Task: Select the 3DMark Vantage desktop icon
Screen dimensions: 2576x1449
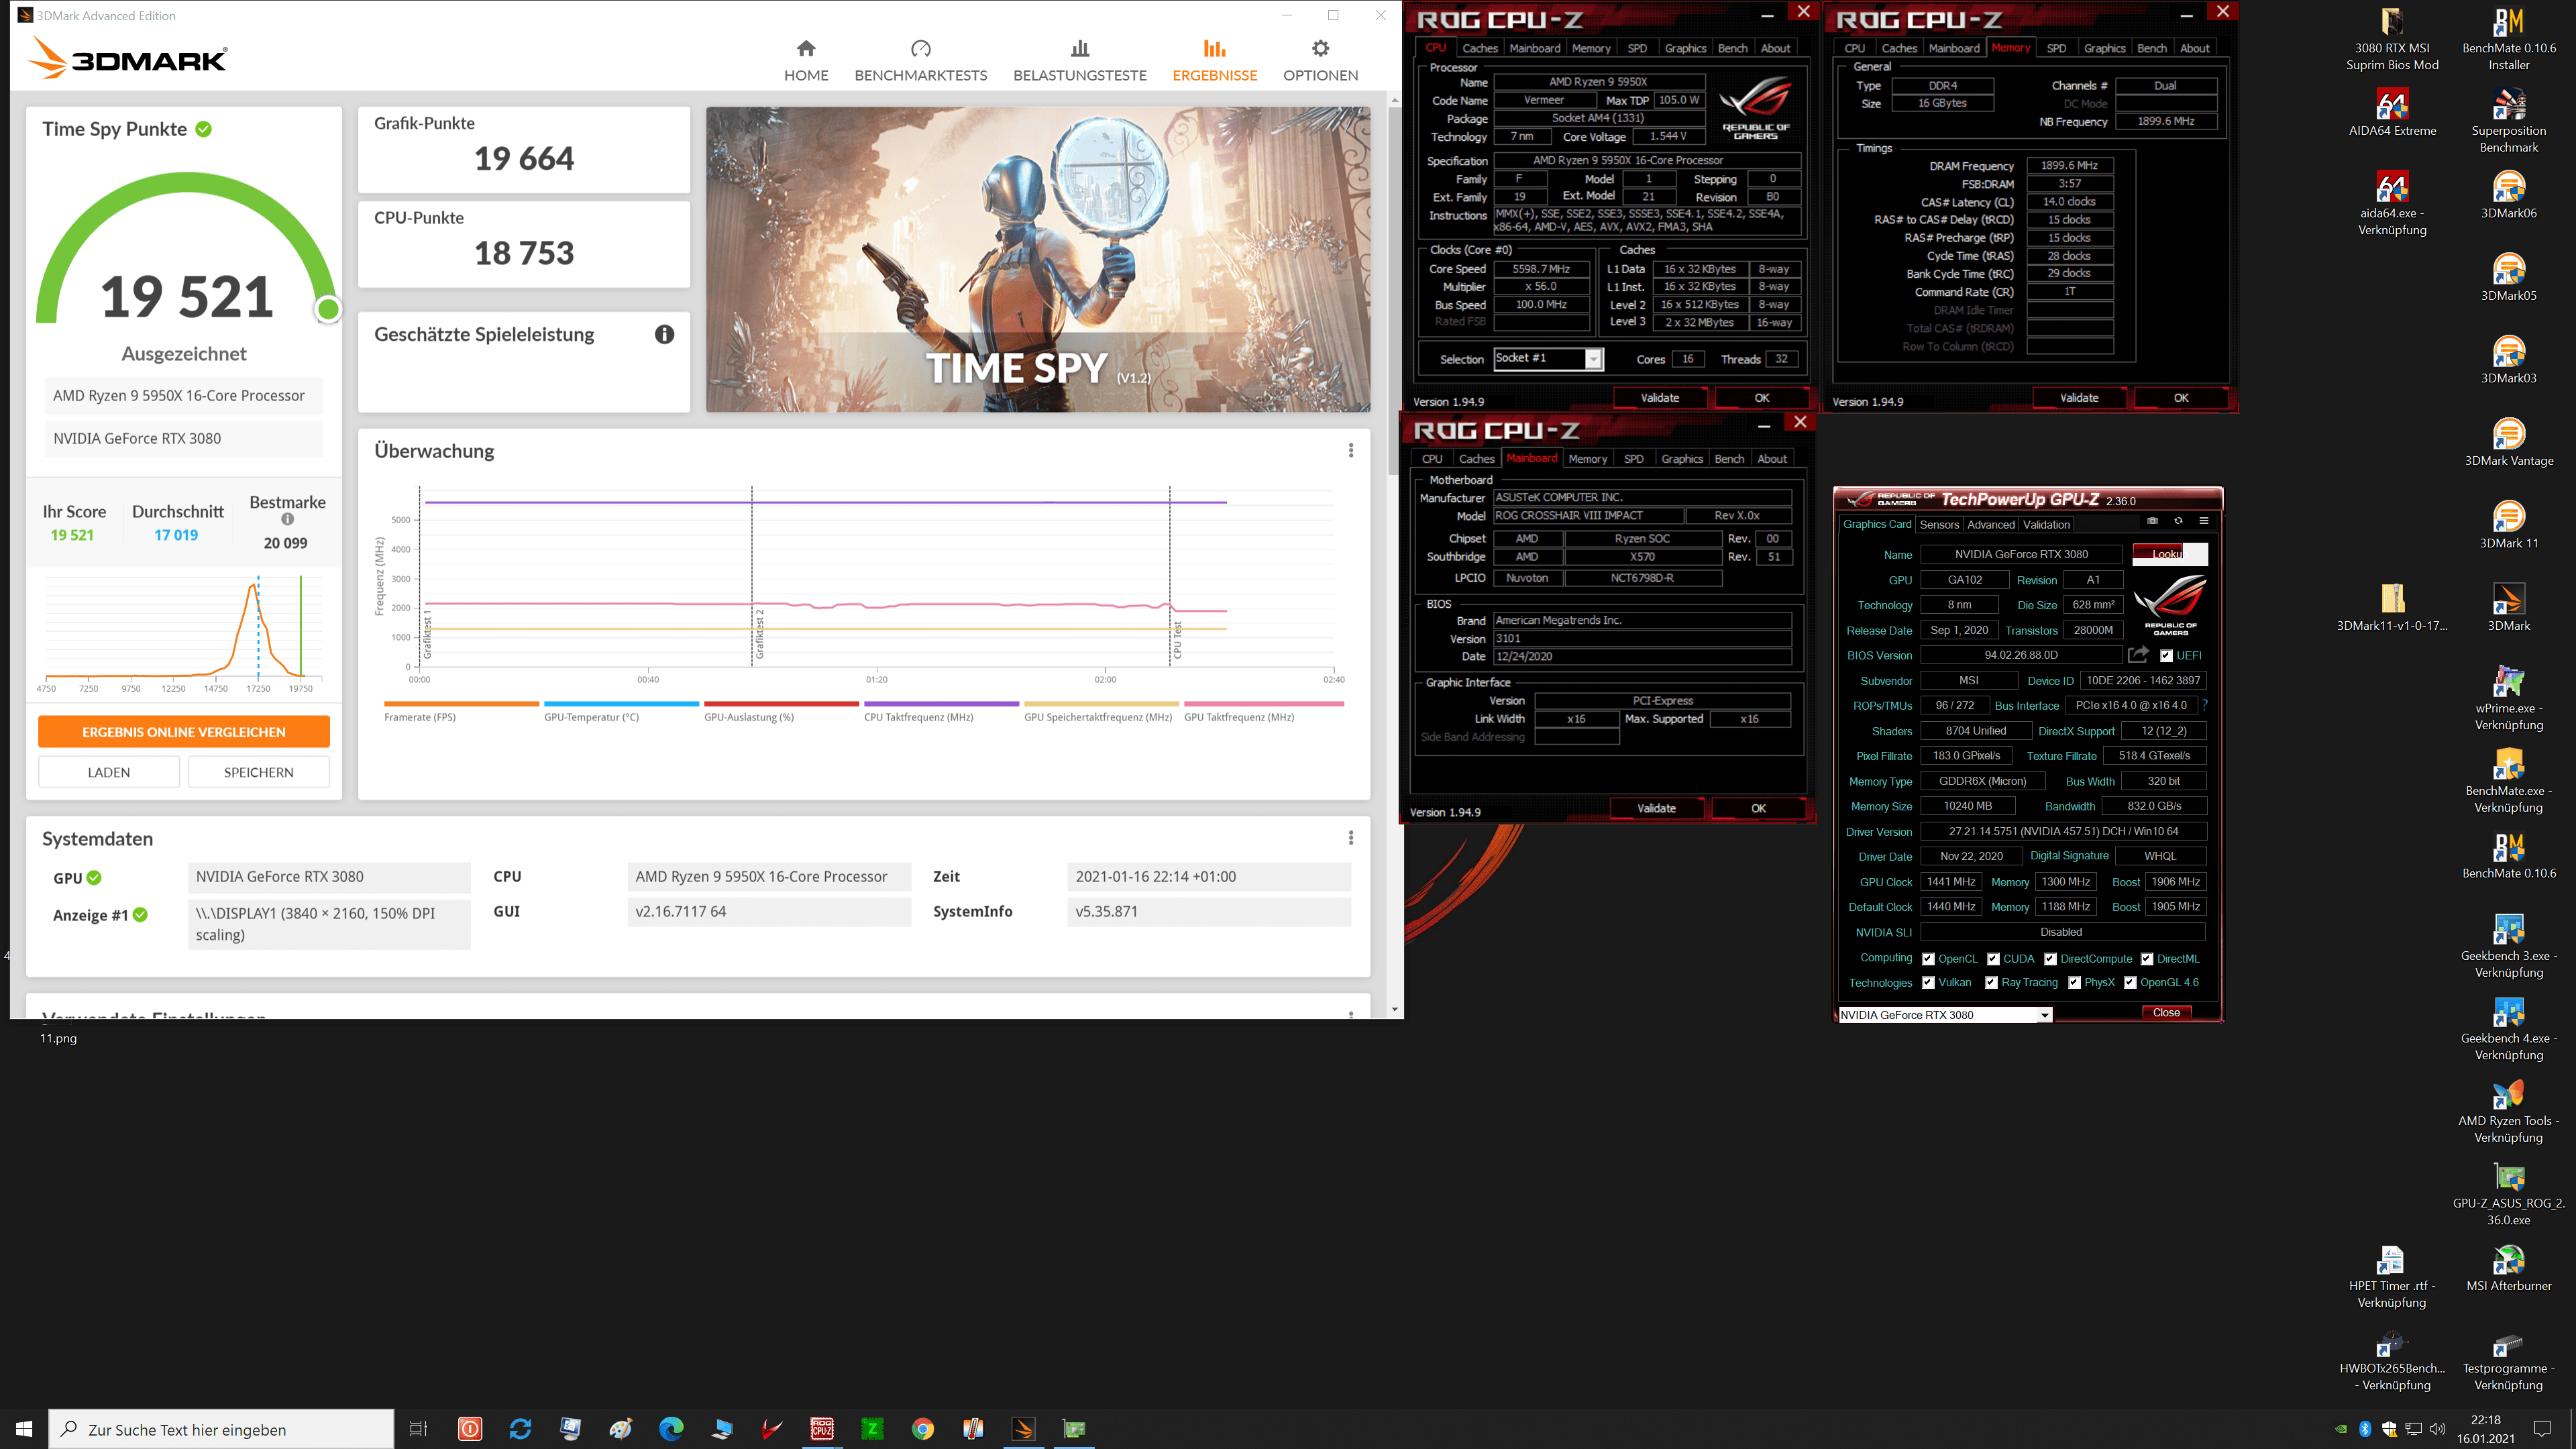Action: tap(2508, 442)
